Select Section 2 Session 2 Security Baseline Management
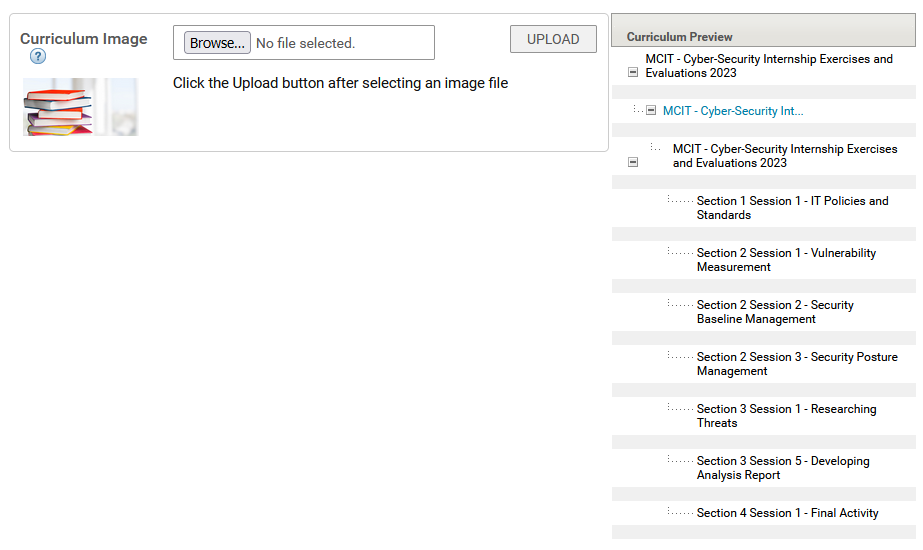This screenshot has width=923, height=550. (x=775, y=312)
